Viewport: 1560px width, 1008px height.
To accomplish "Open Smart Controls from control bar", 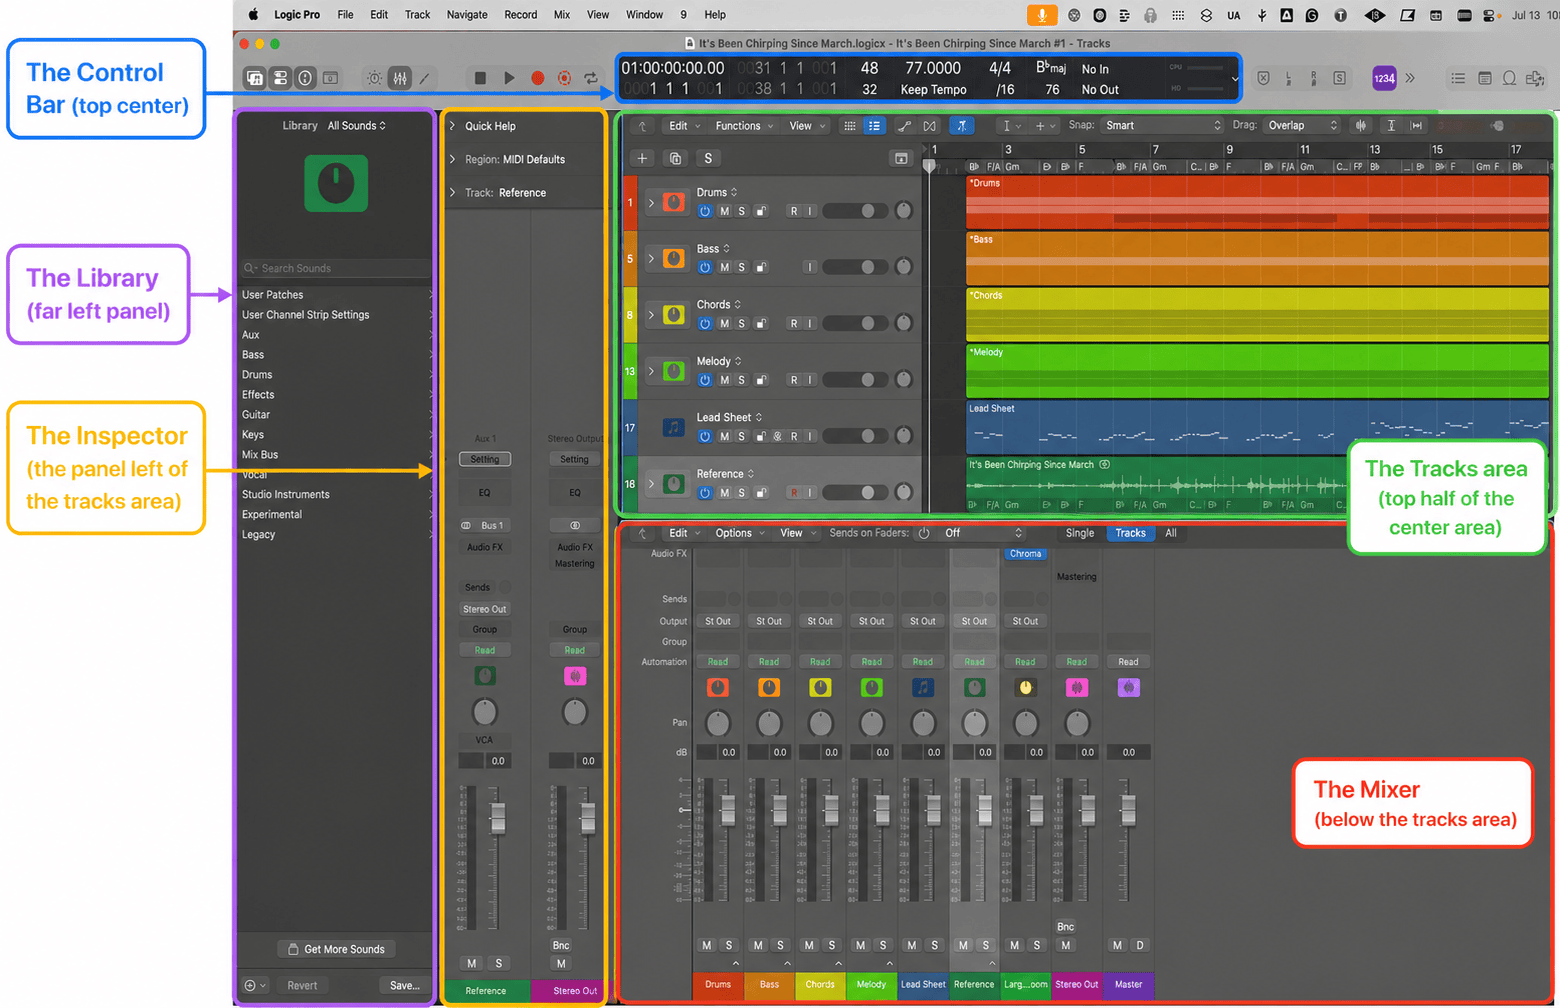I will (x=374, y=78).
